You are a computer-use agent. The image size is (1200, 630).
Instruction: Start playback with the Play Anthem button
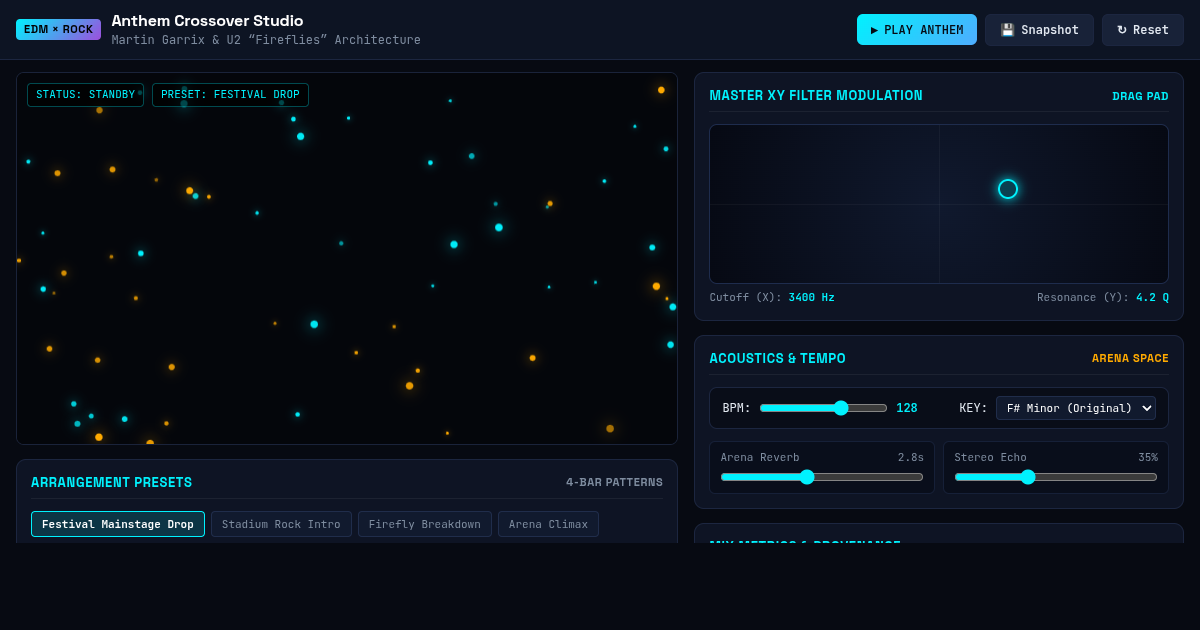(x=917, y=30)
